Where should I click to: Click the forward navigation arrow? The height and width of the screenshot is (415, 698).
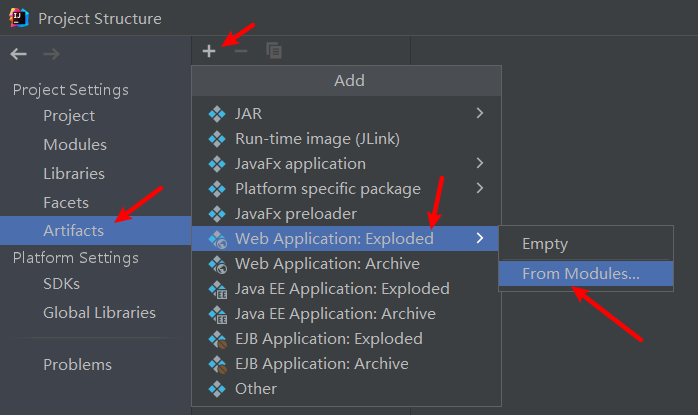coord(52,54)
